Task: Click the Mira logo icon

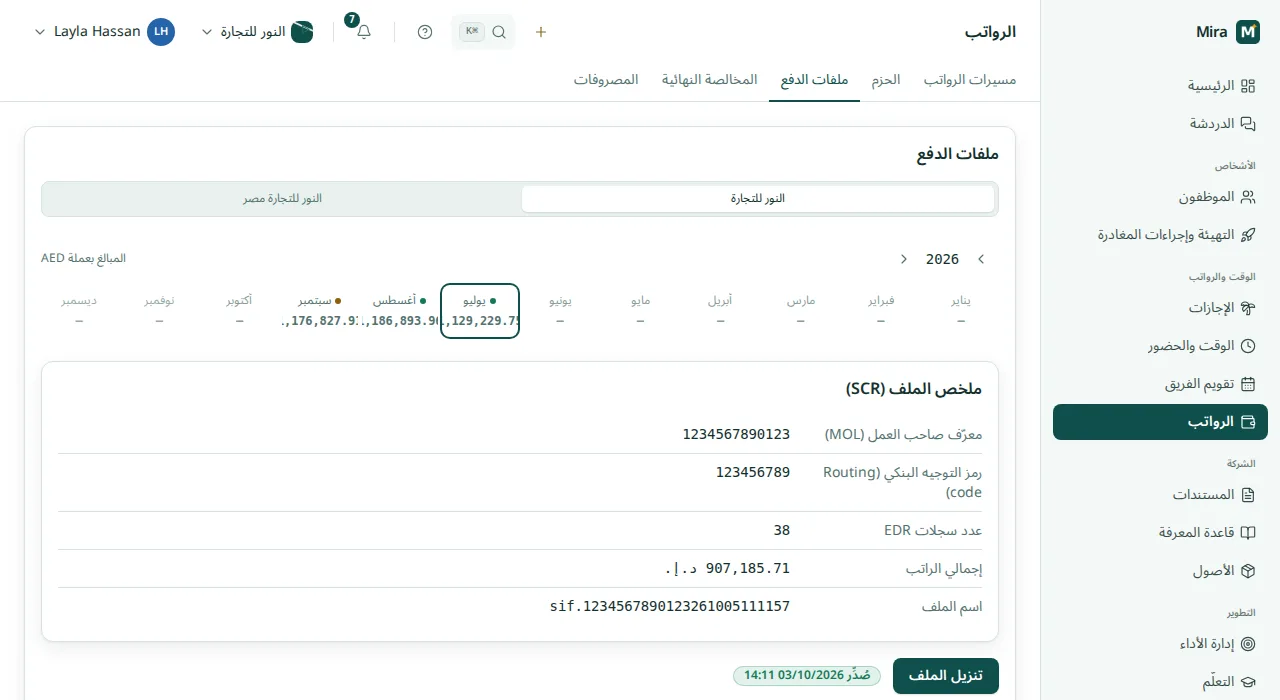Action: pyautogui.click(x=1248, y=32)
